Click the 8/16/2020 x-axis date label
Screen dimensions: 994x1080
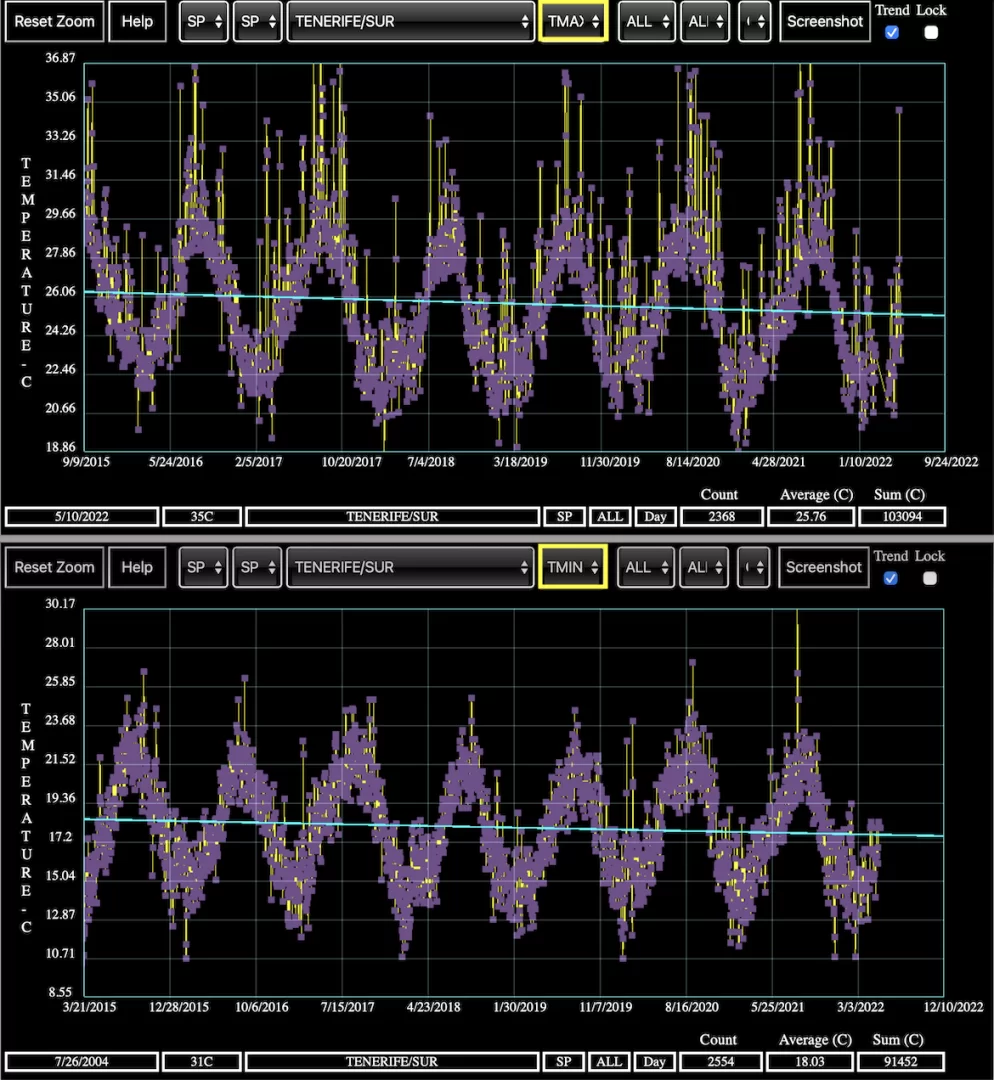(x=692, y=1007)
